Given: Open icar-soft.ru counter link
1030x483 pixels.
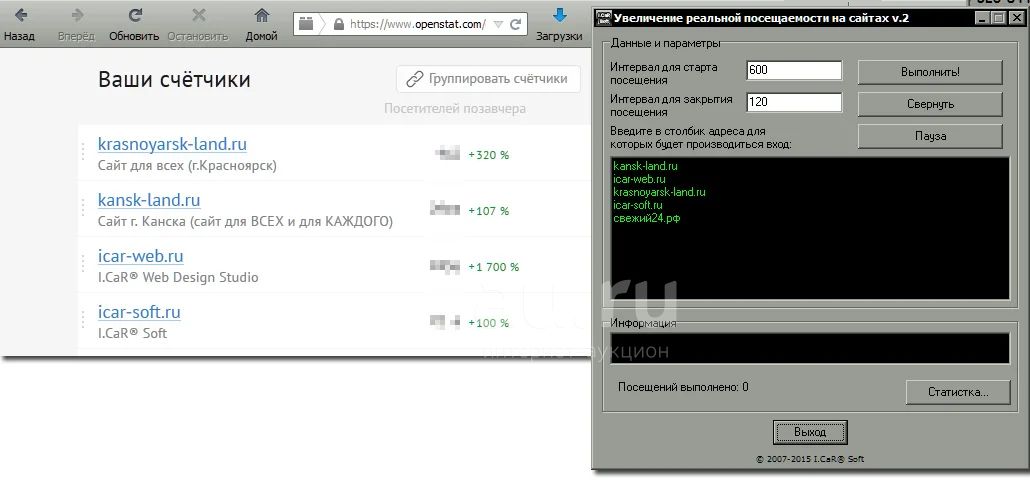Looking at the screenshot, I should pyautogui.click(x=139, y=312).
